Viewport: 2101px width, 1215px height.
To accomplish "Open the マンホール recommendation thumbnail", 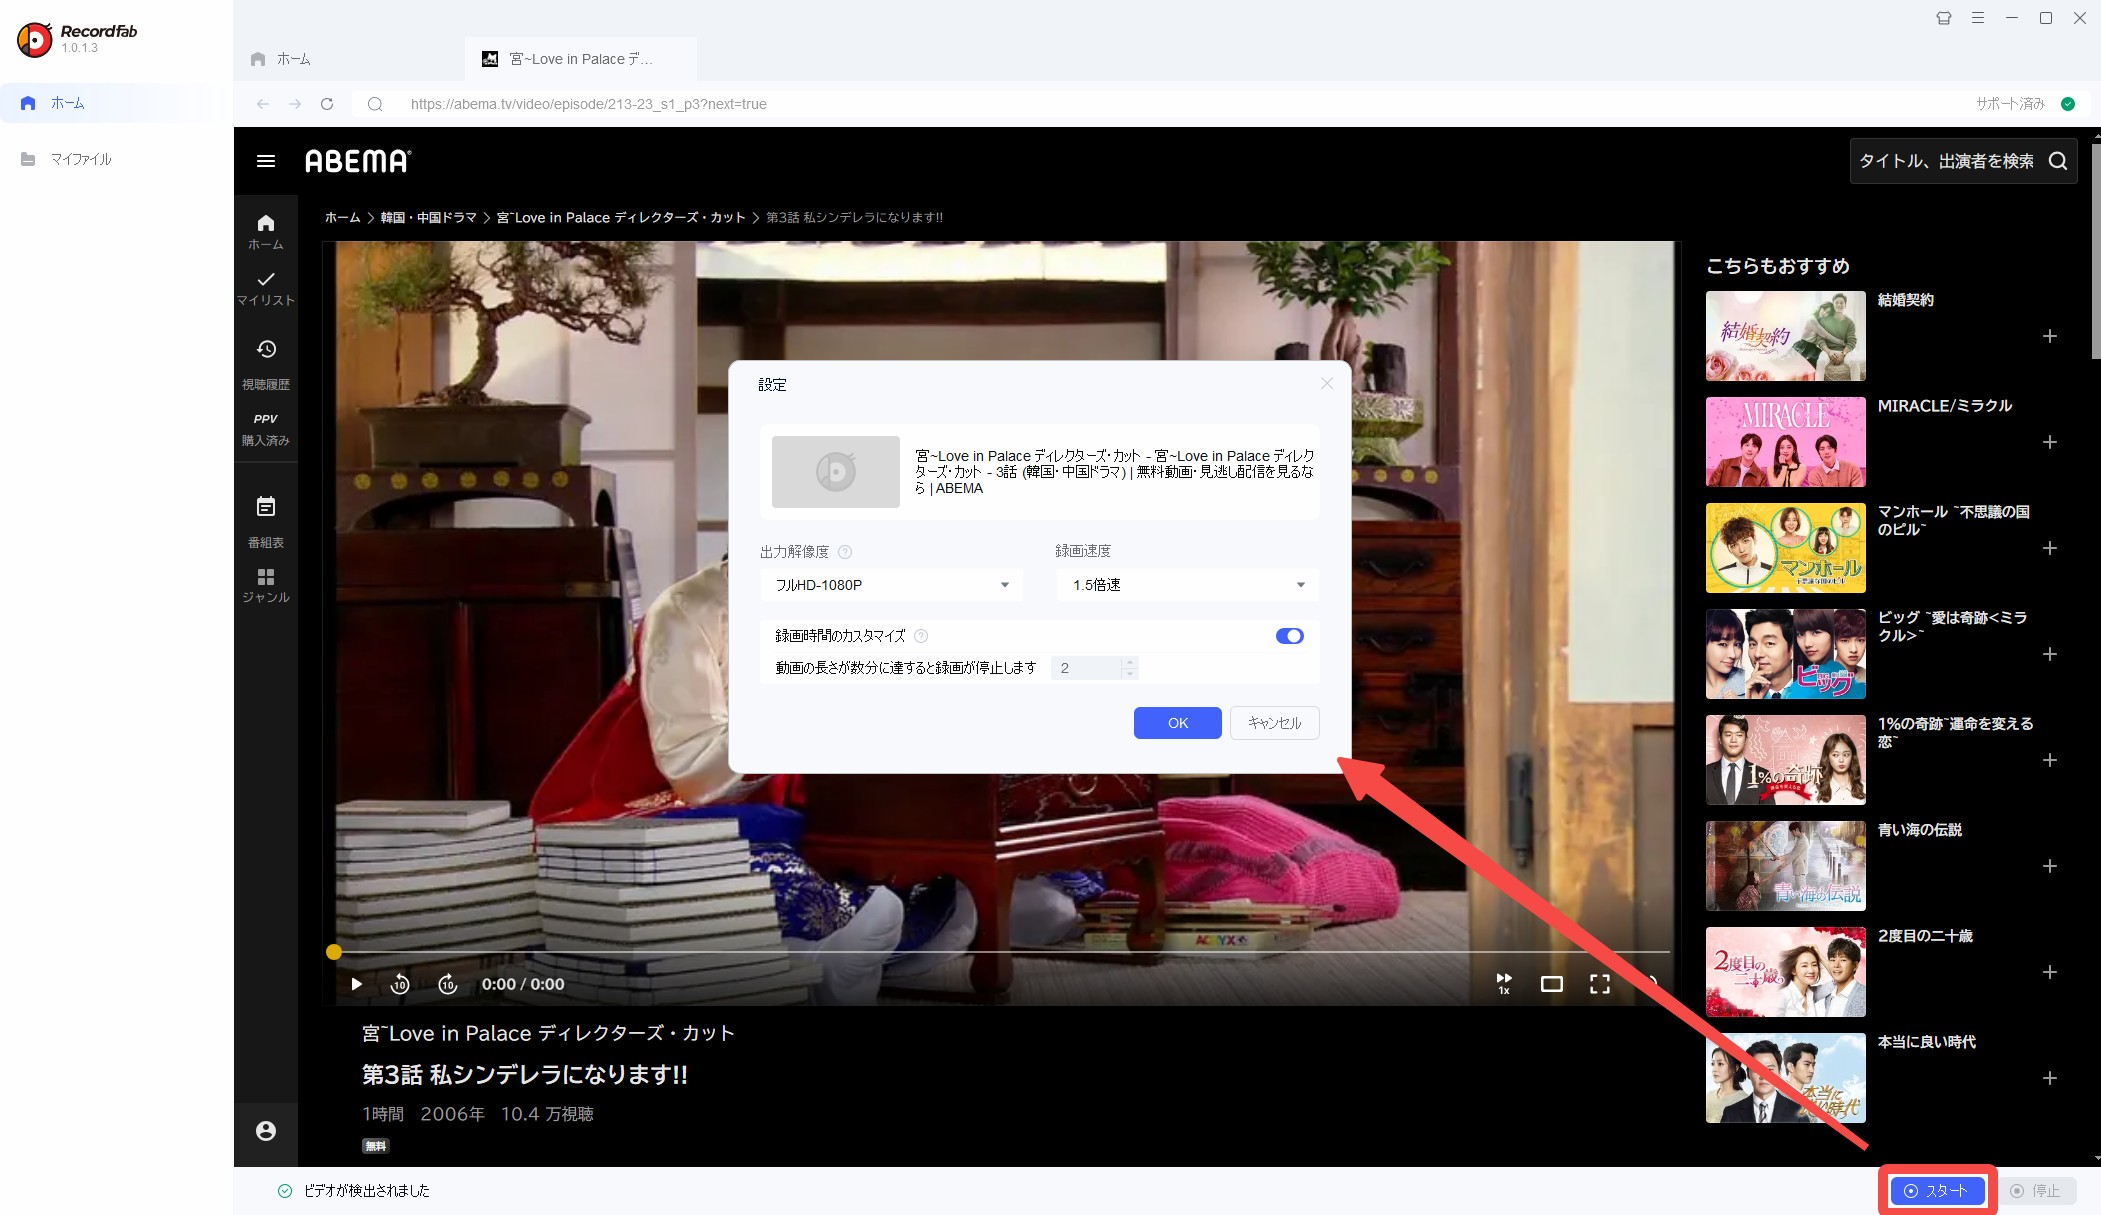I will click(x=1786, y=548).
